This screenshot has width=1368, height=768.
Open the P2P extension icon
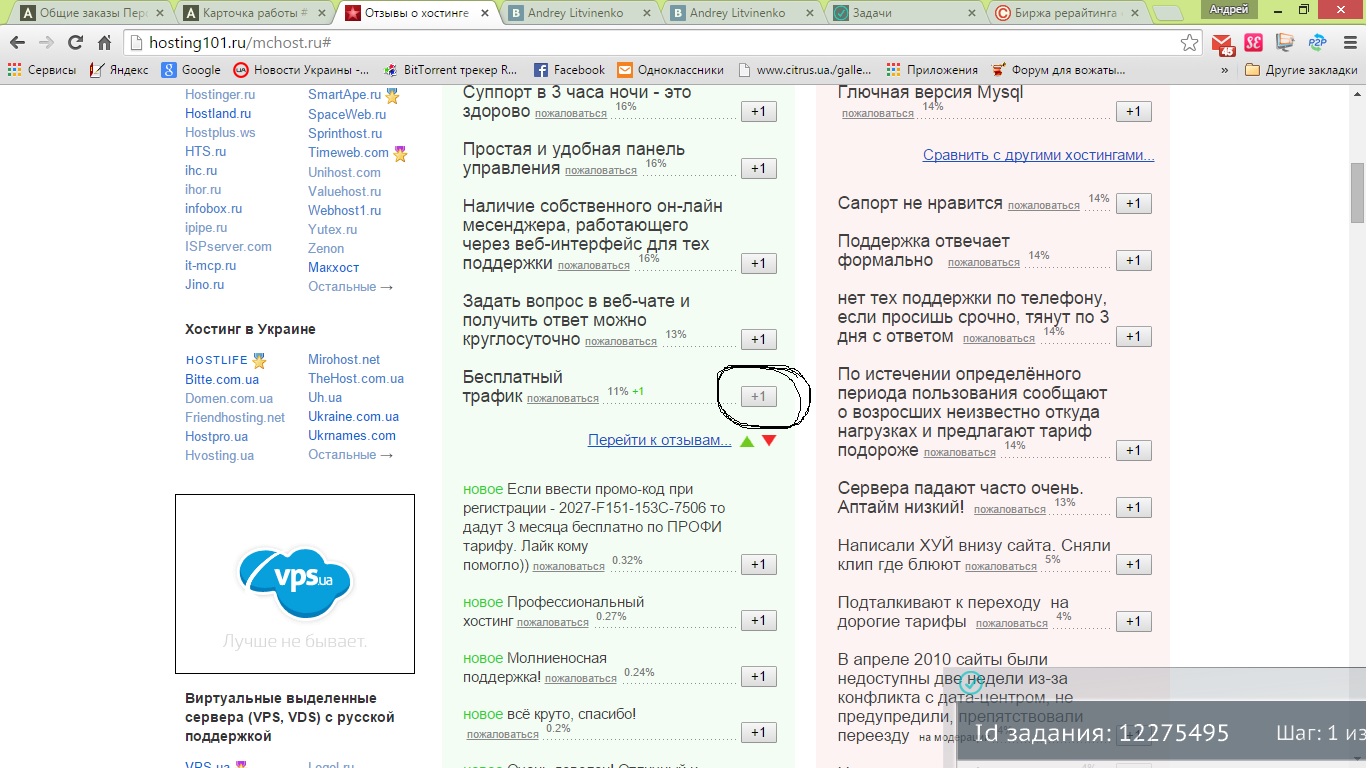[1316, 43]
